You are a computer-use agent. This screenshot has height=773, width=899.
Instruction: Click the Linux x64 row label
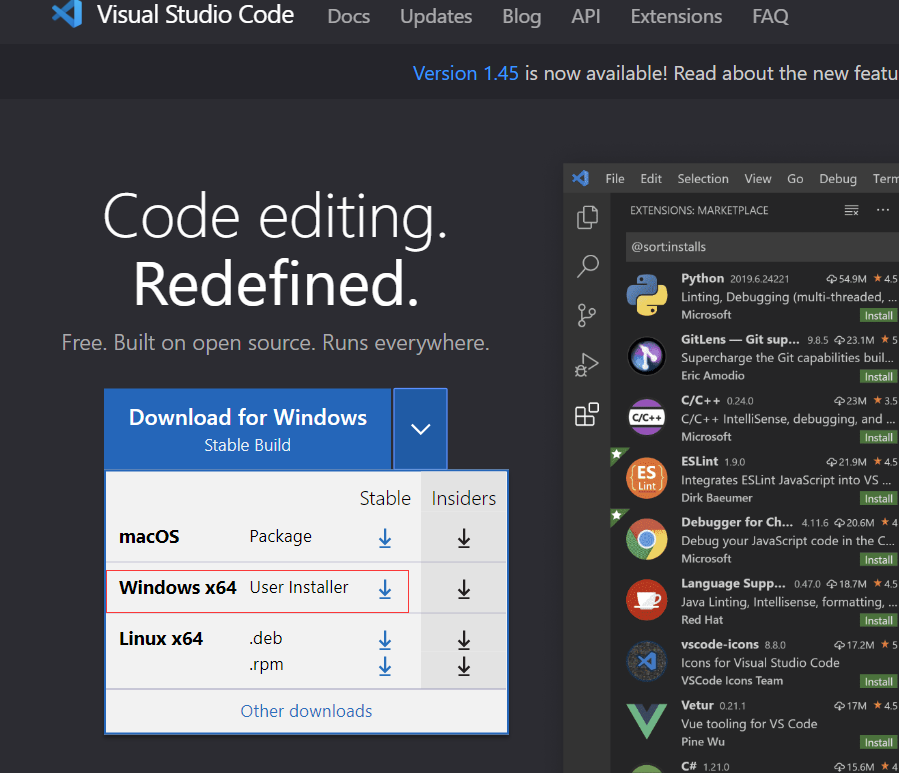point(161,639)
